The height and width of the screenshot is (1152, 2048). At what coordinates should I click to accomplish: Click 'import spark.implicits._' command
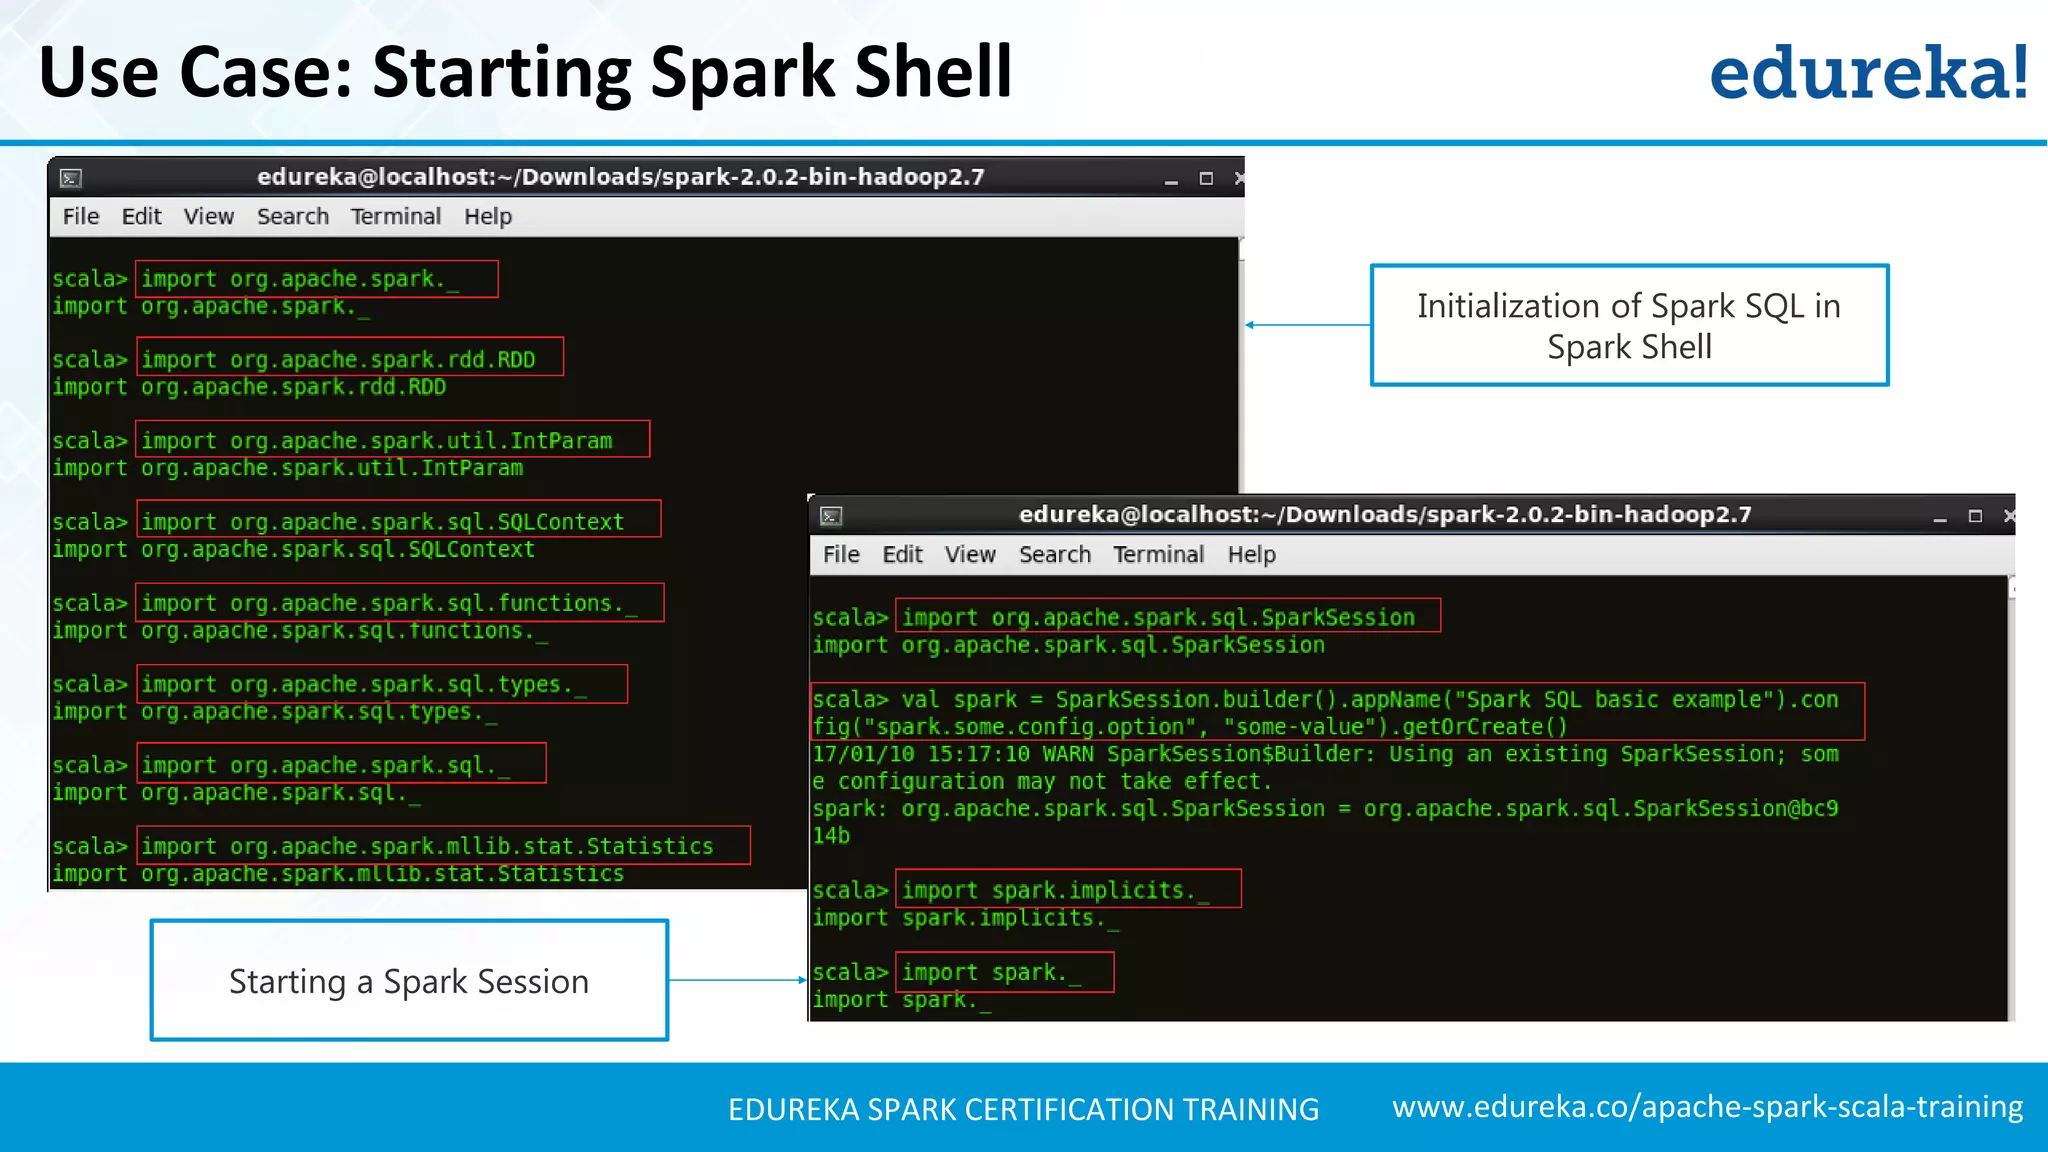pos(1068,888)
